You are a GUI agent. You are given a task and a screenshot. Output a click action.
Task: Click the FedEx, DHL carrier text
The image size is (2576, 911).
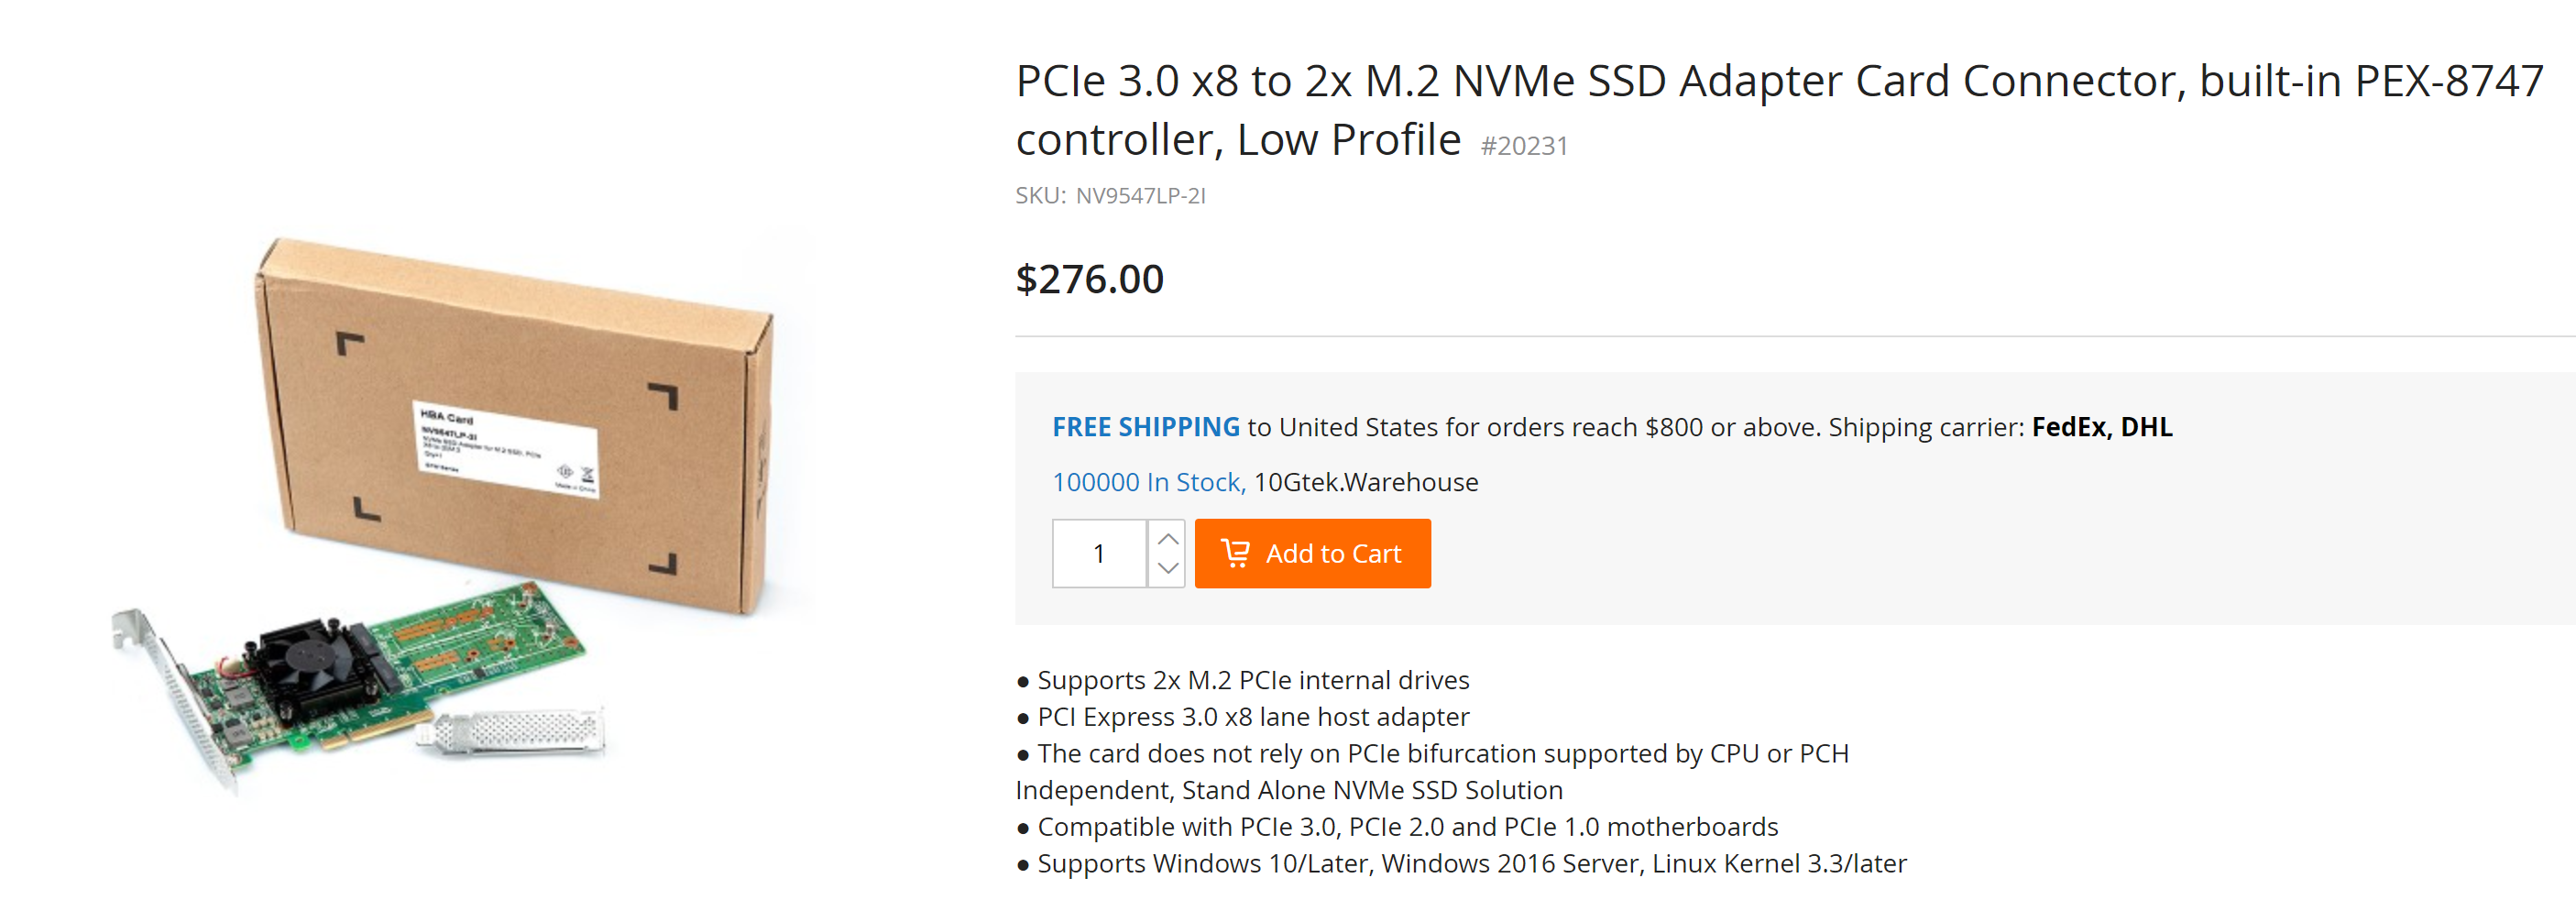pyautogui.click(x=2101, y=427)
